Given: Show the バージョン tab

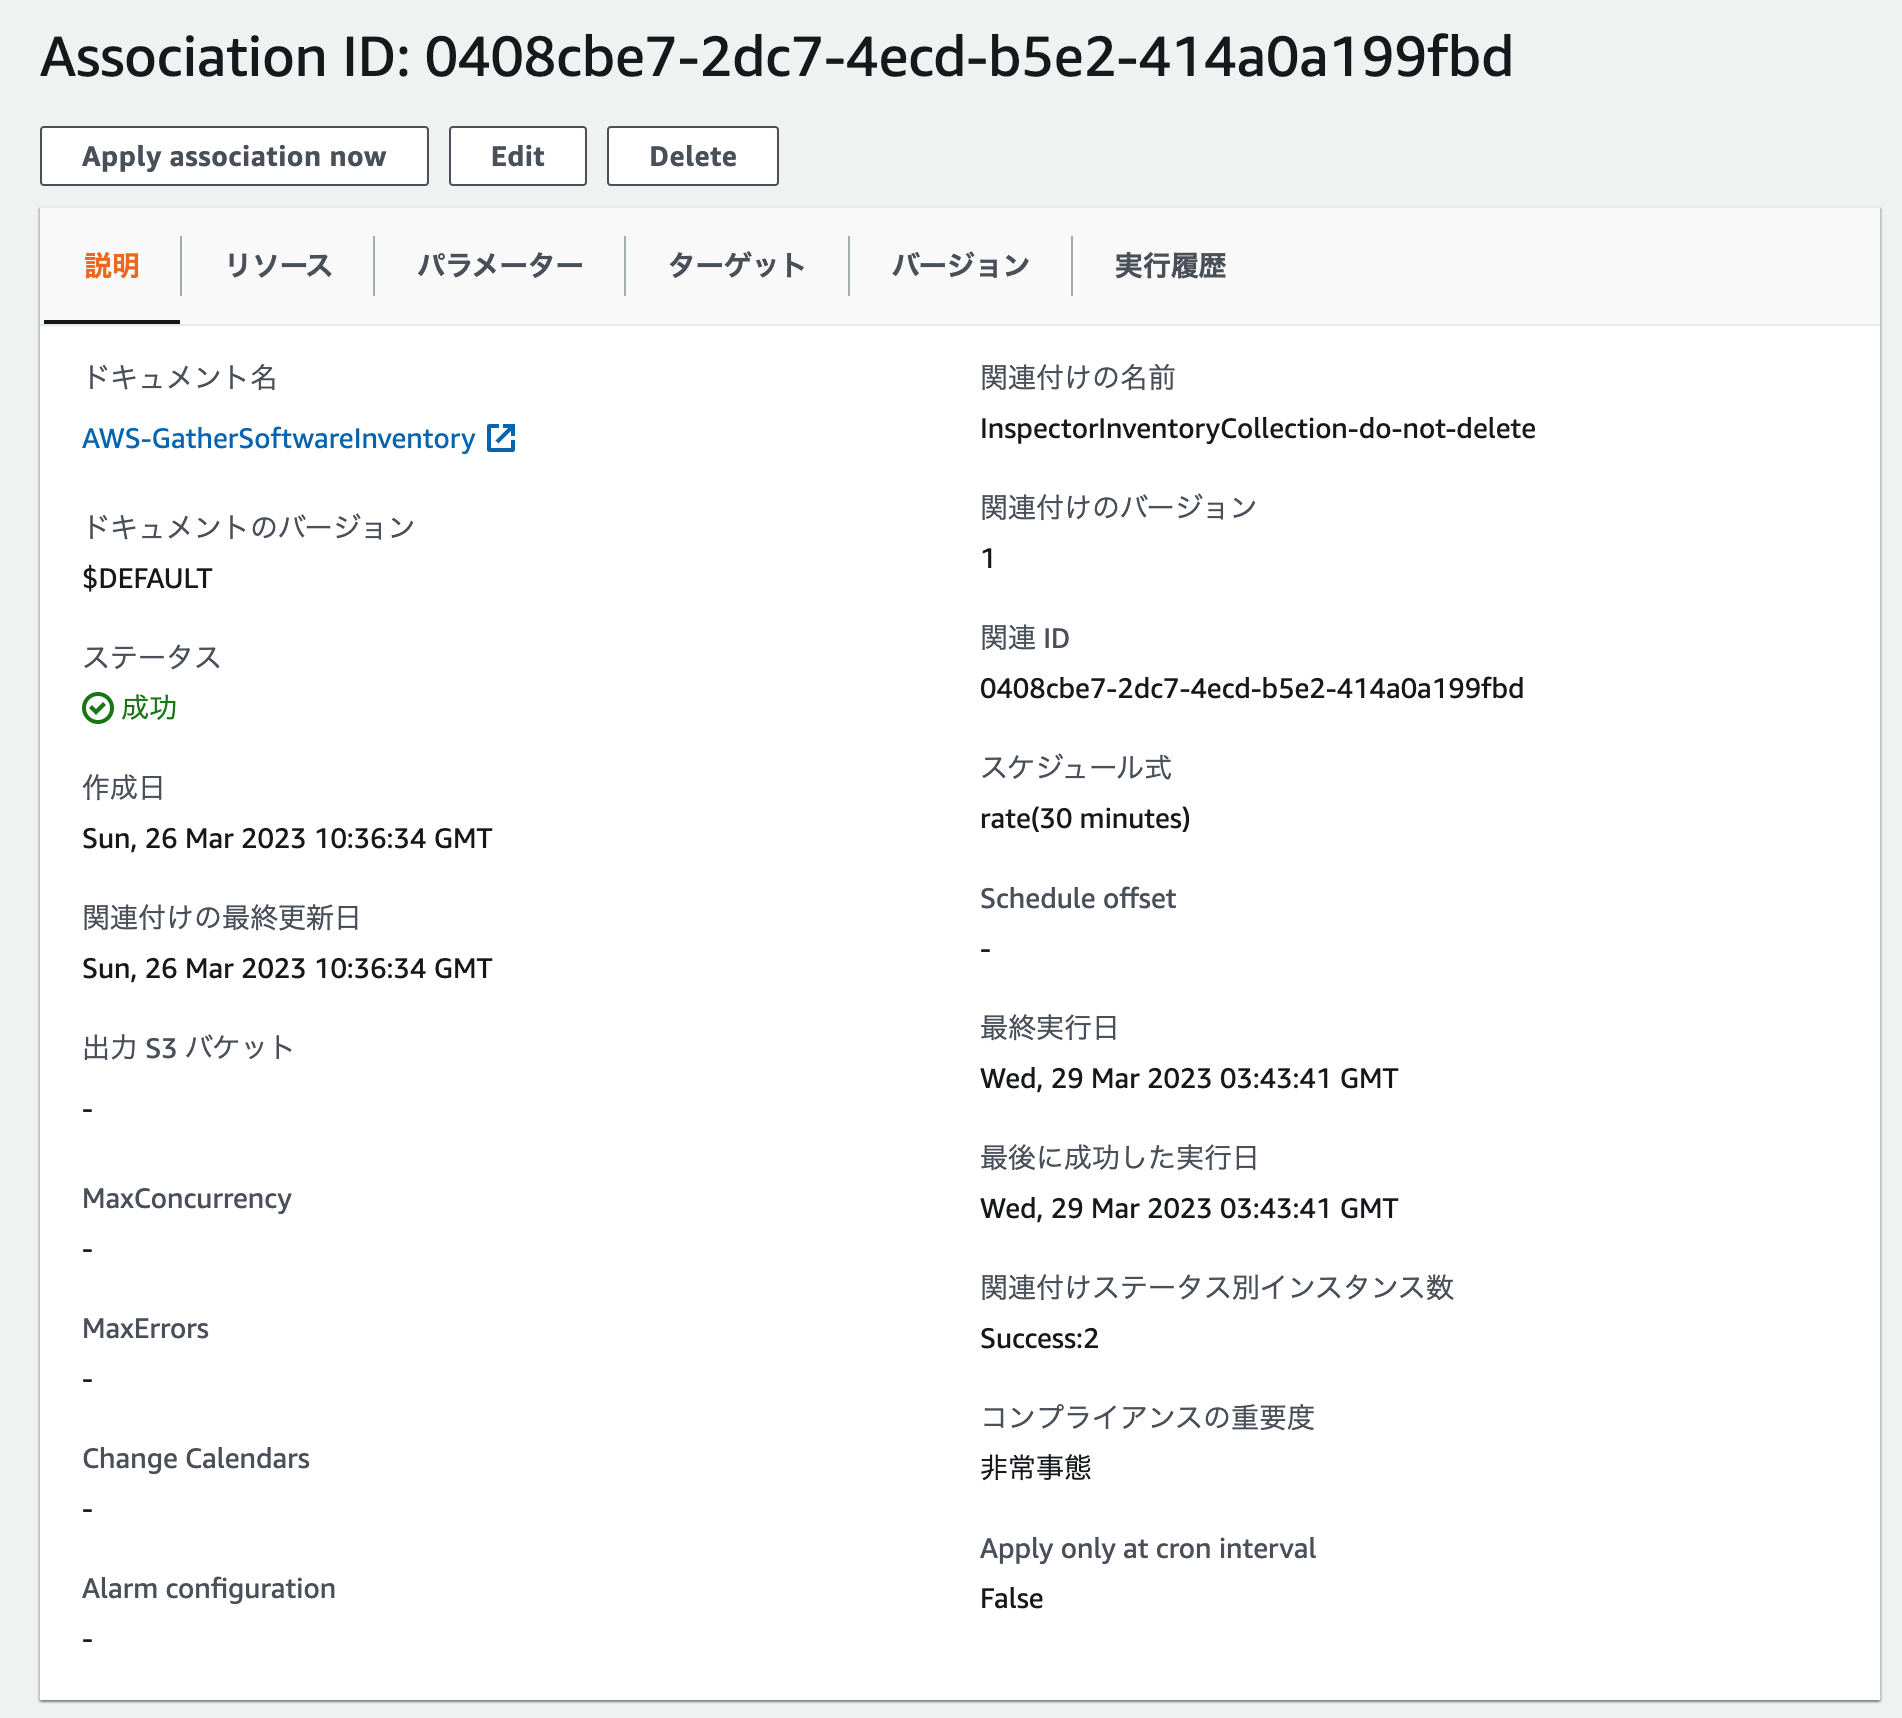Looking at the screenshot, I should (960, 266).
